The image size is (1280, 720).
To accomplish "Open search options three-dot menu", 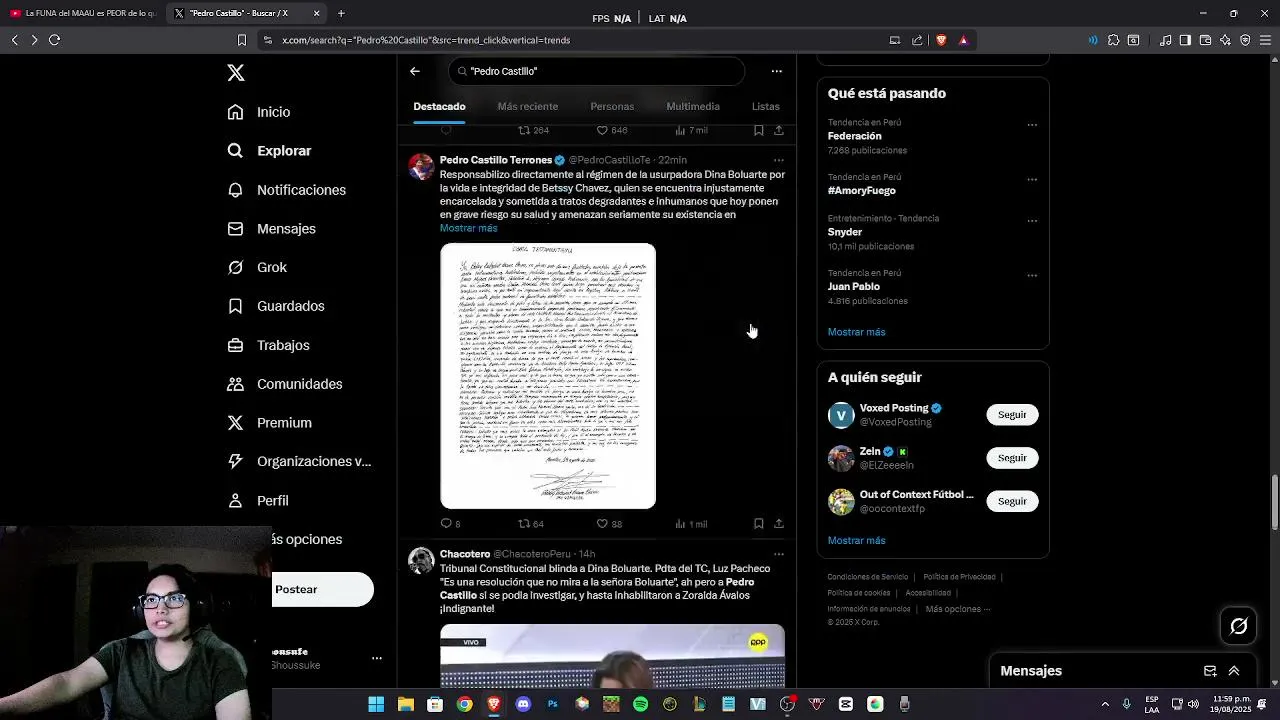I will click(777, 71).
